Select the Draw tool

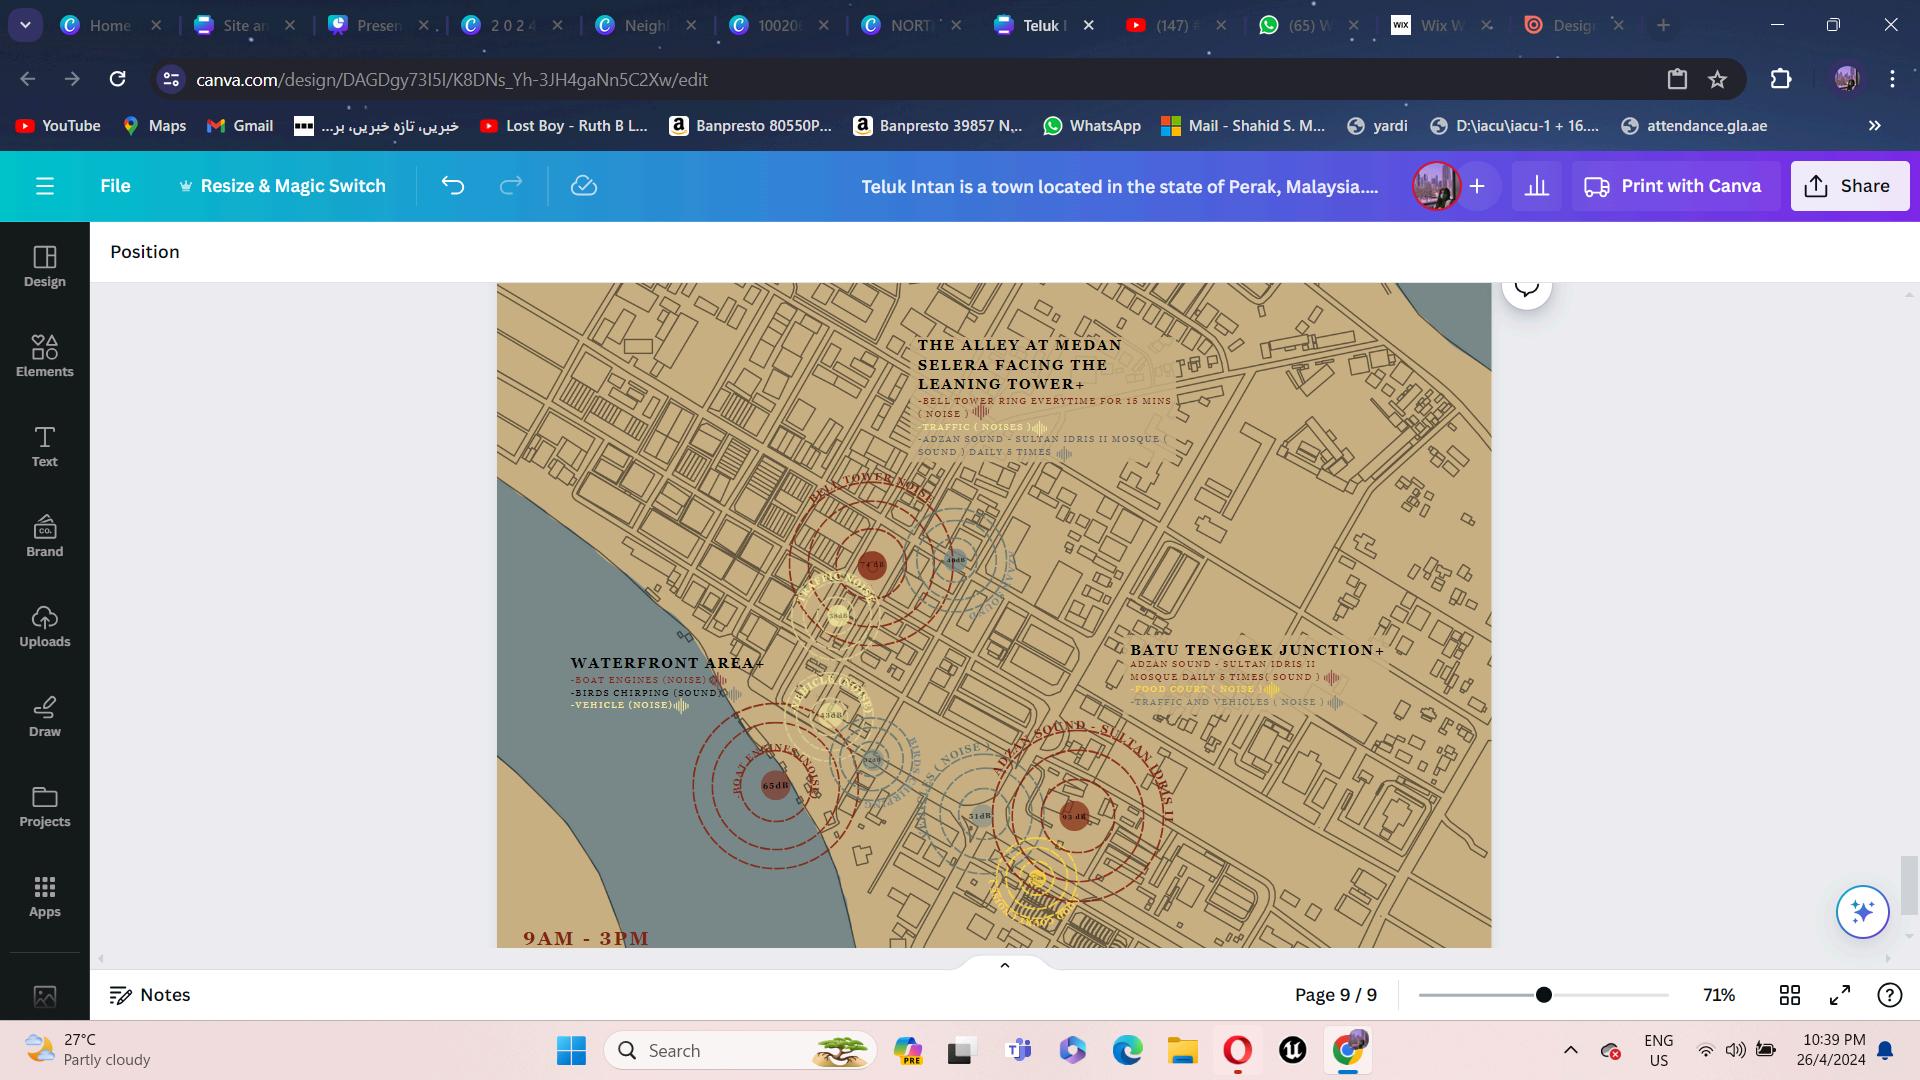(44, 716)
